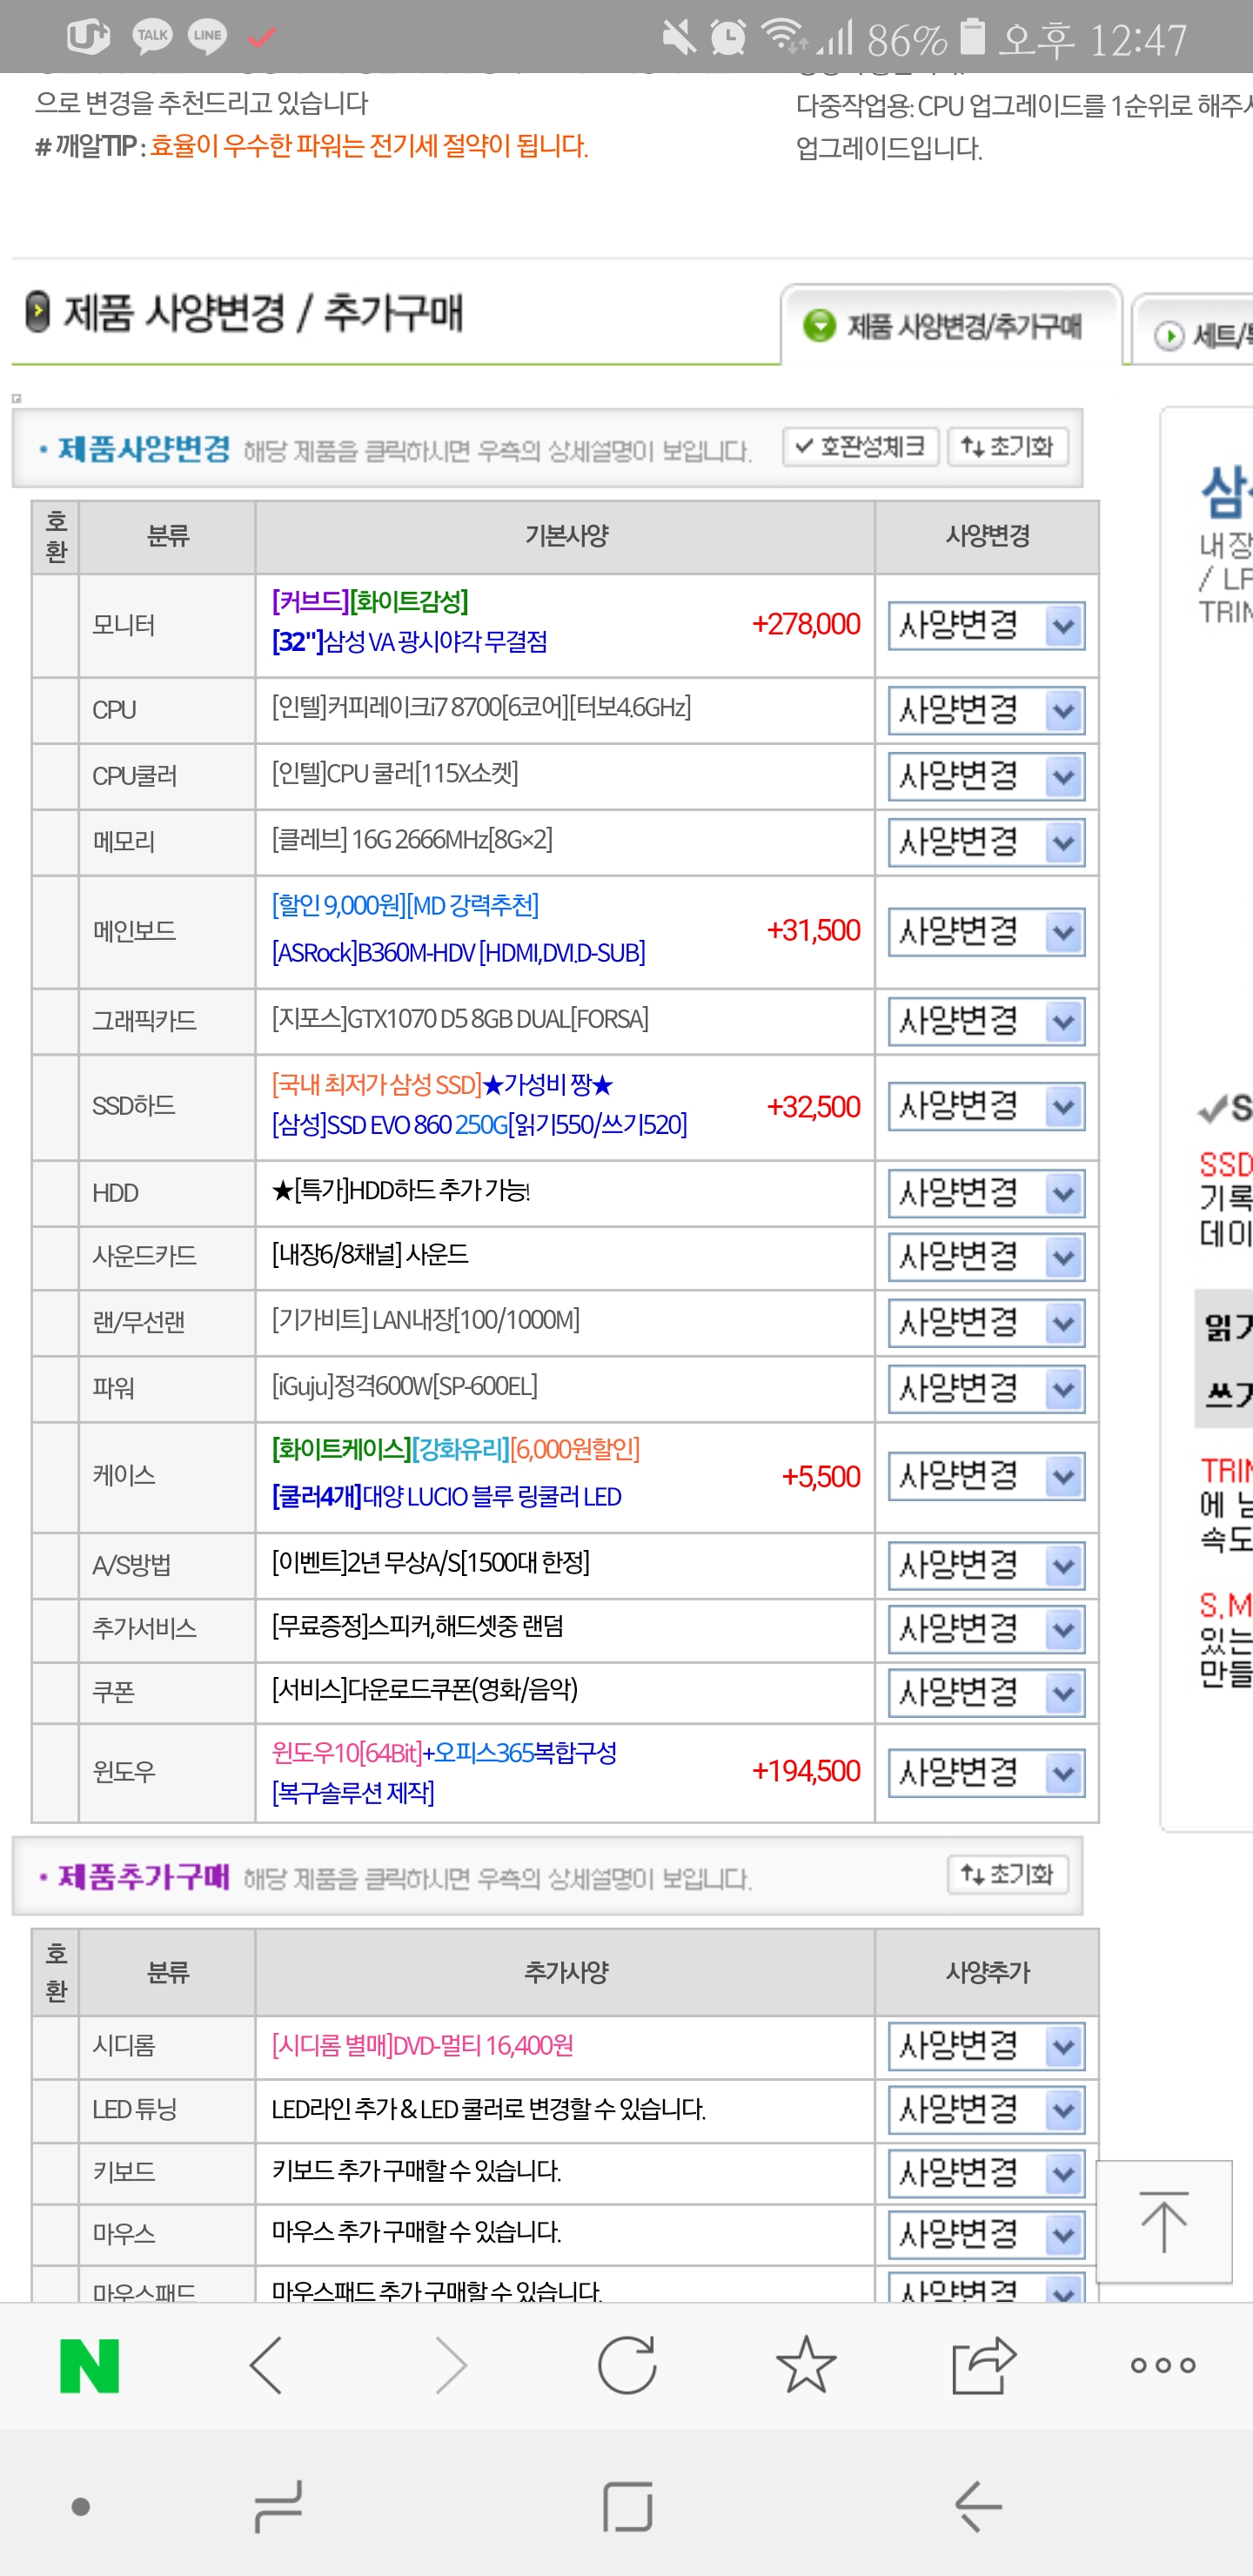Tap Android back navigation arrow
The image size is (1253, 2576).
point(978,2506)
